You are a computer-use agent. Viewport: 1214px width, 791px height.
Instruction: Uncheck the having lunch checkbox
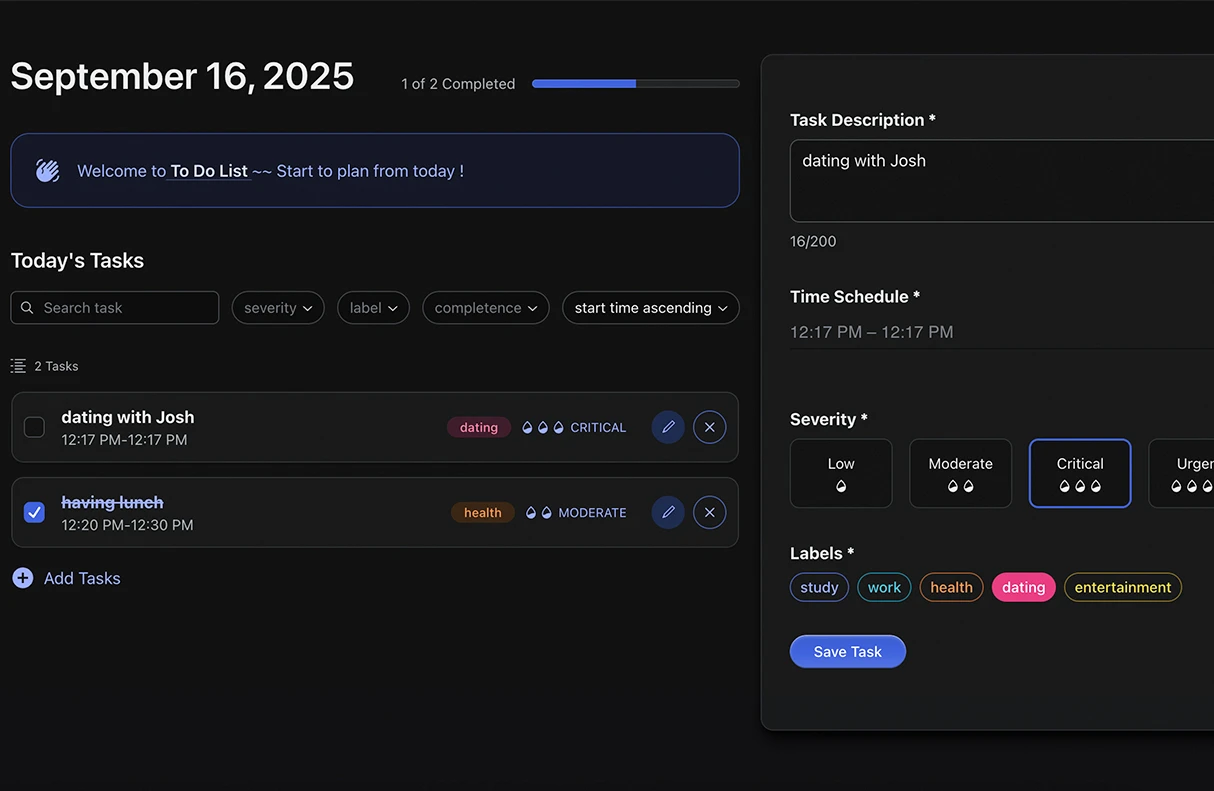pyautogui.click(x=34, y=513)
